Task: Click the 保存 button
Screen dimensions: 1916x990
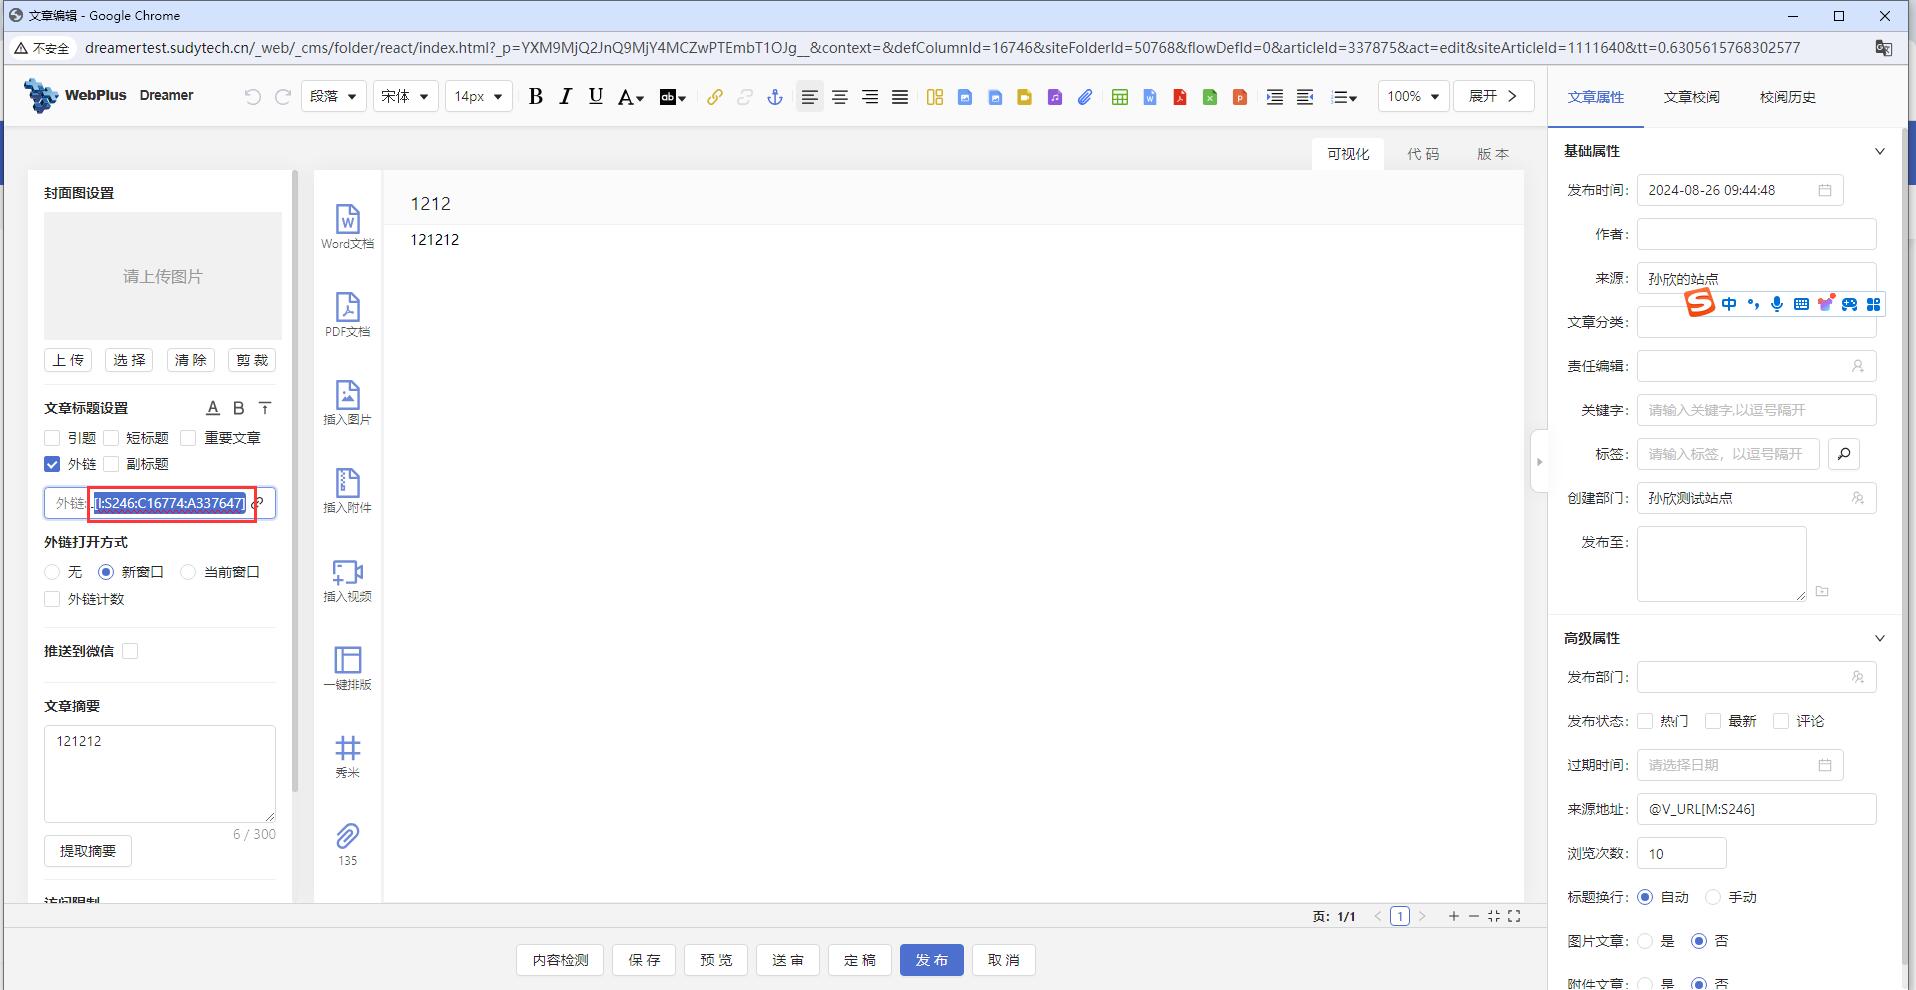Action: click(644, 960)
